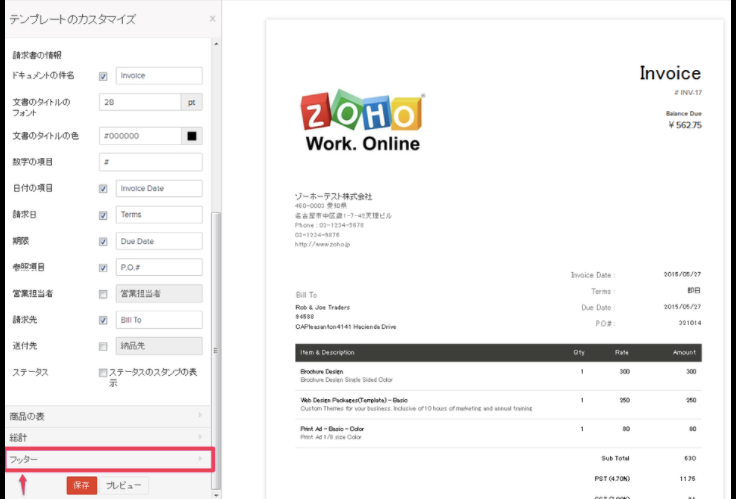Click the Item & Description column header

[x=327, y=353]
